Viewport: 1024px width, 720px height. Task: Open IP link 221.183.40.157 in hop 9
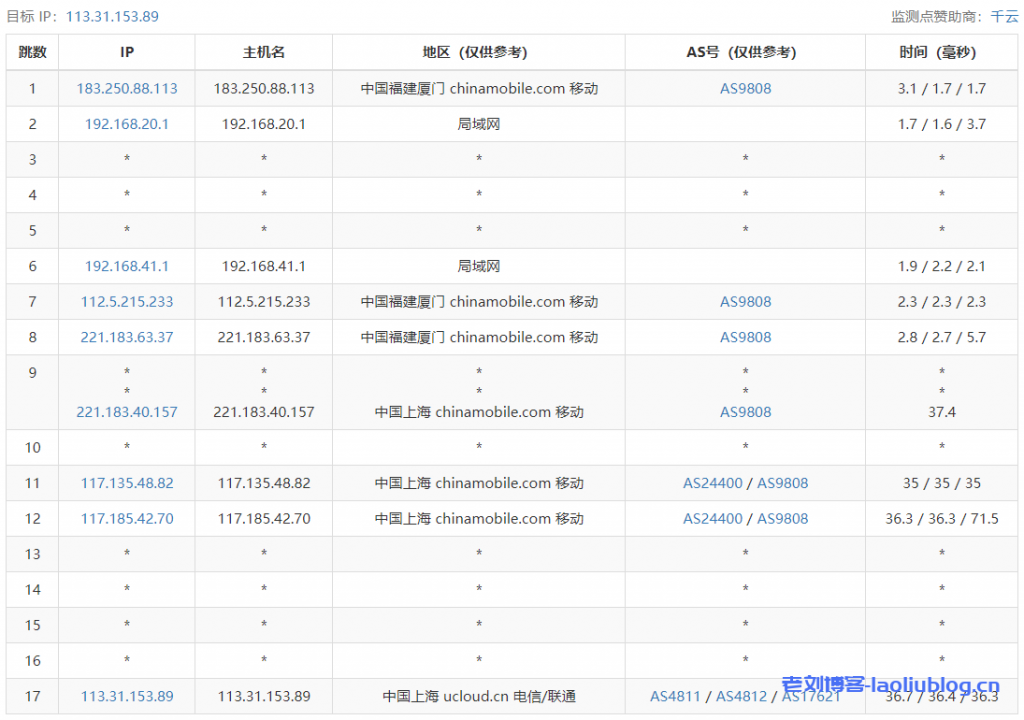tap(127, 411)
